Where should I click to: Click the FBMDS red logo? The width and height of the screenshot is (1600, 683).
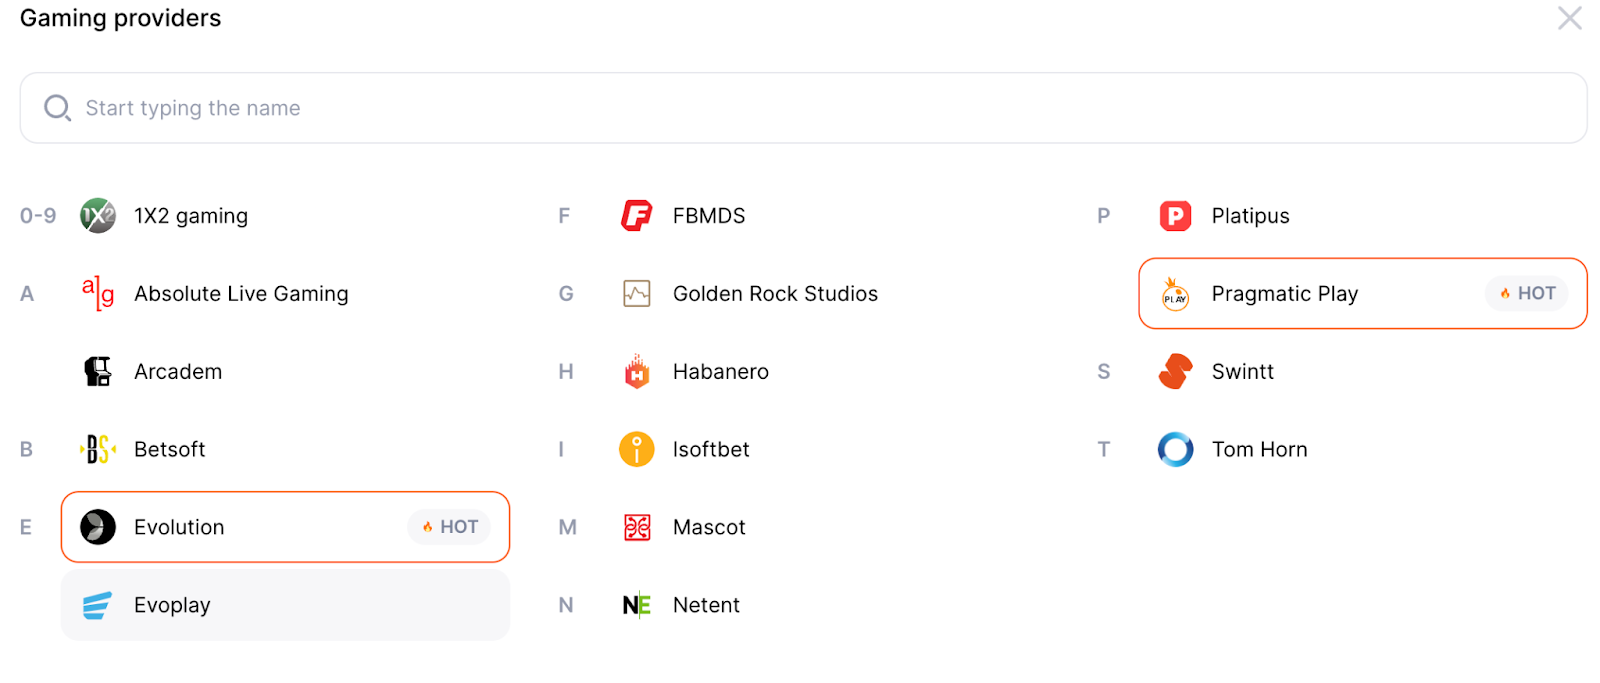[637, 215]
